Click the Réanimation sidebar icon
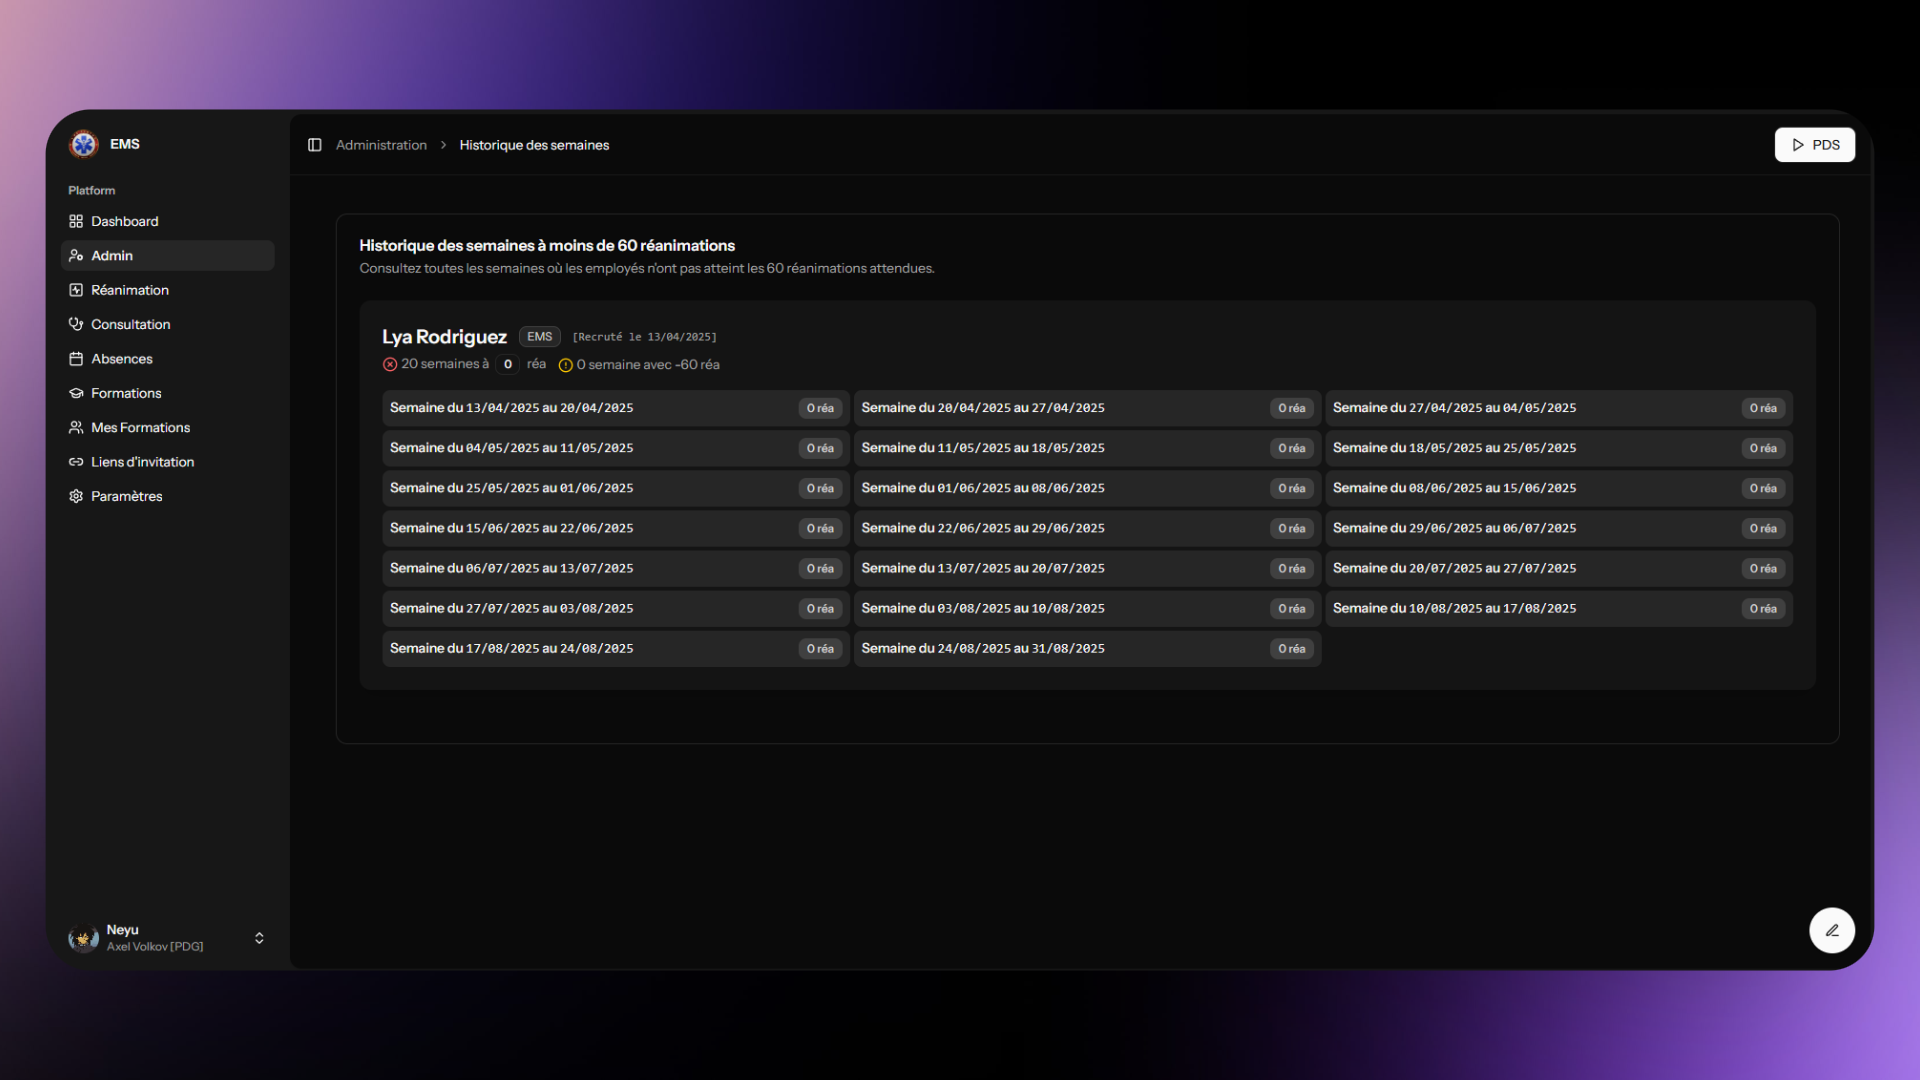 point(76,290)
